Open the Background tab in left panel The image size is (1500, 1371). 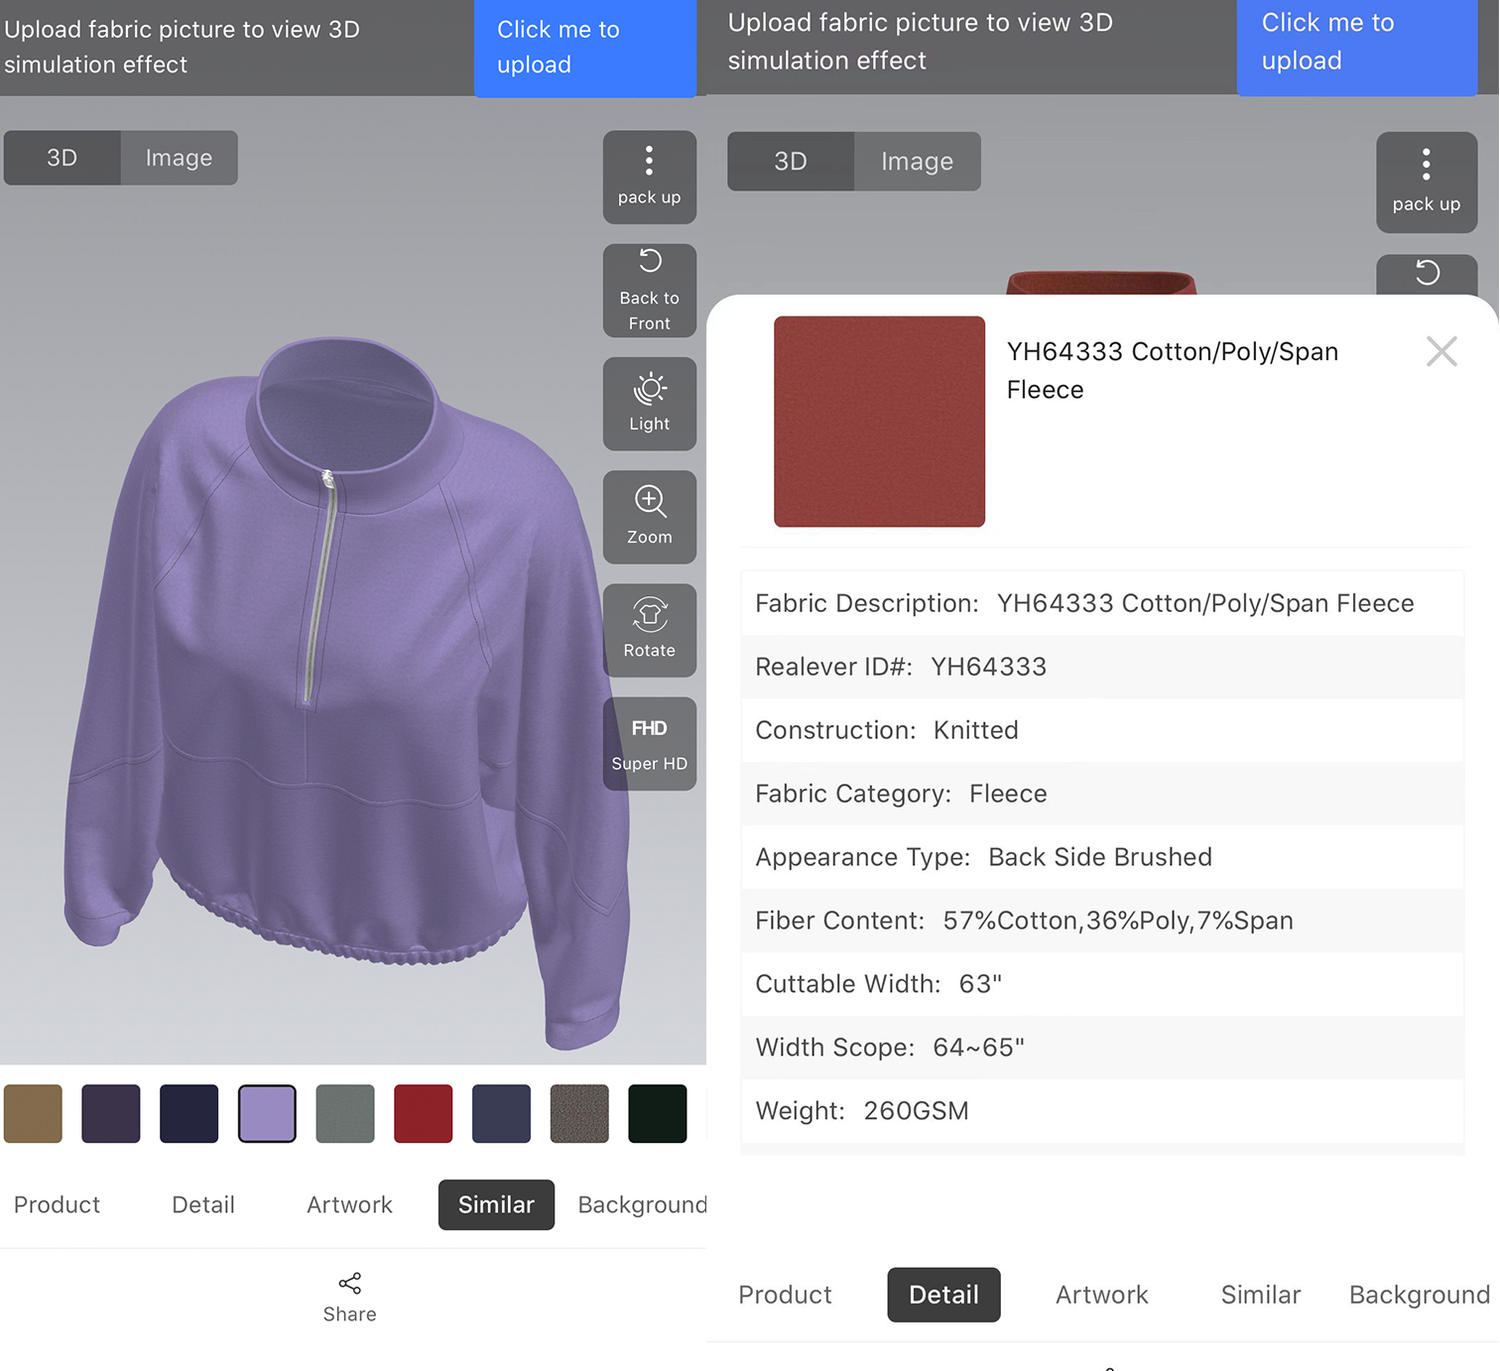click(x=641, y=1205)
